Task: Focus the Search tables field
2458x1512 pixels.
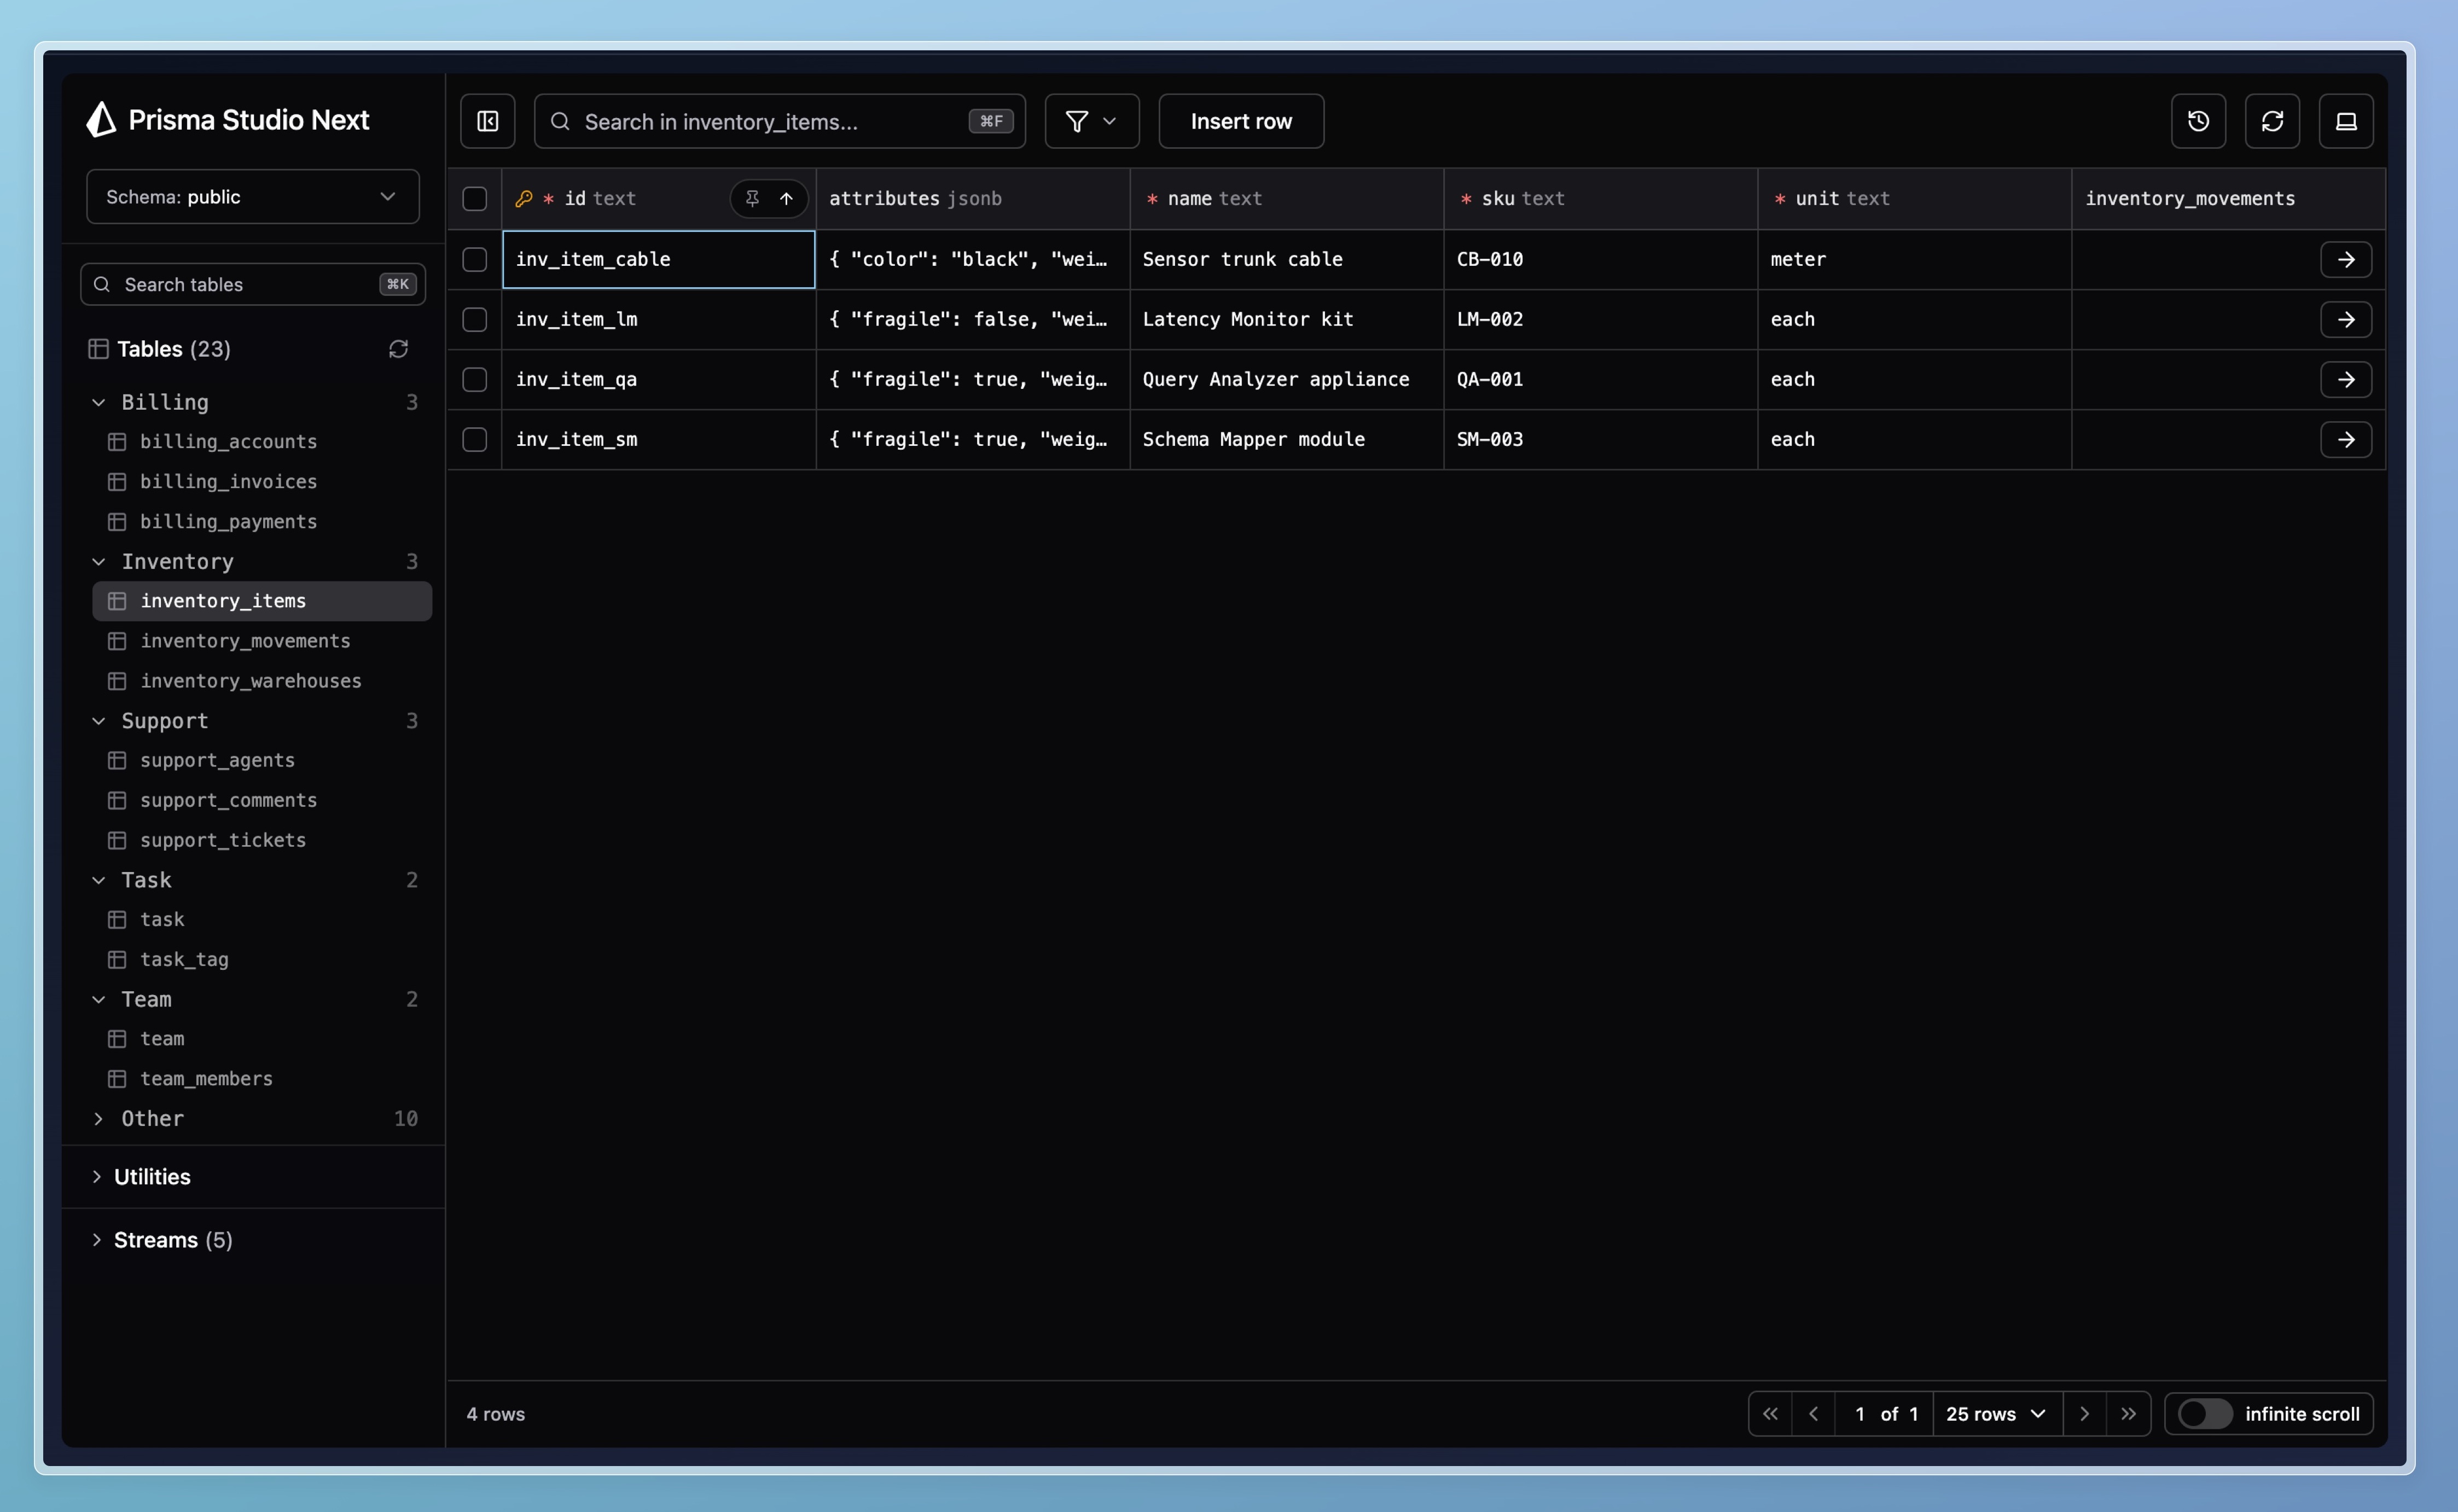Action: 253,284
